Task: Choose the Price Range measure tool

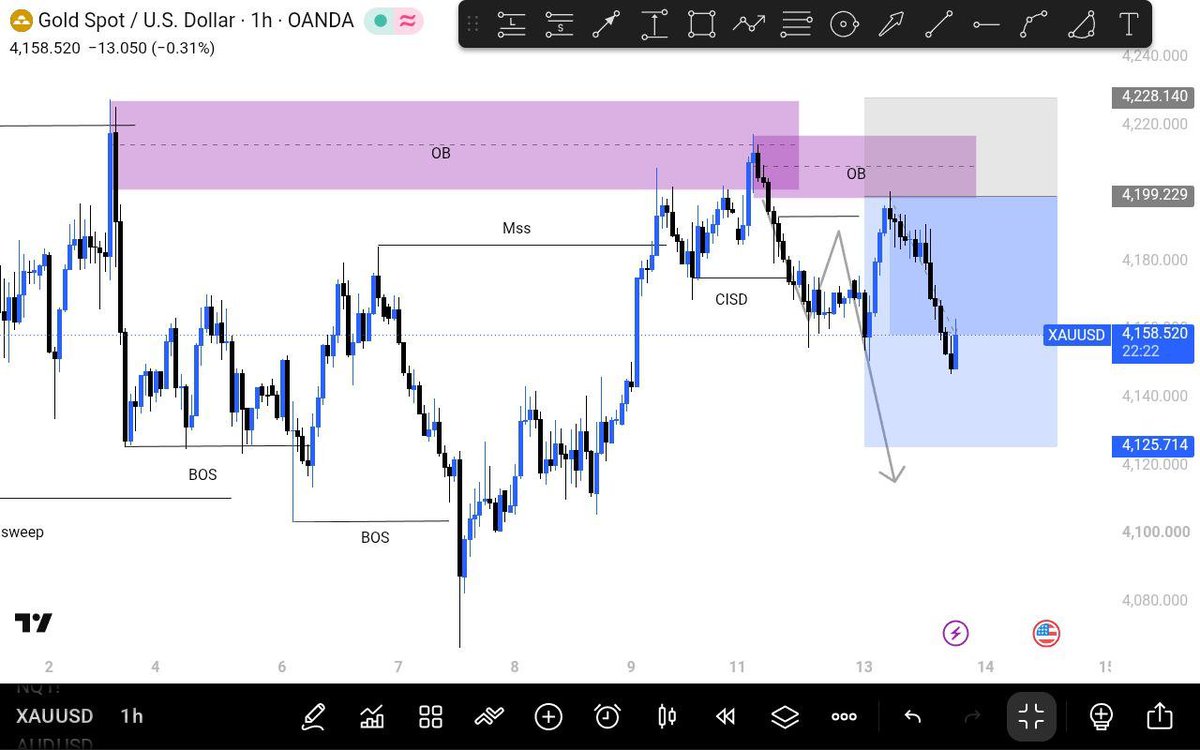Action: click(x=655, y=24)
